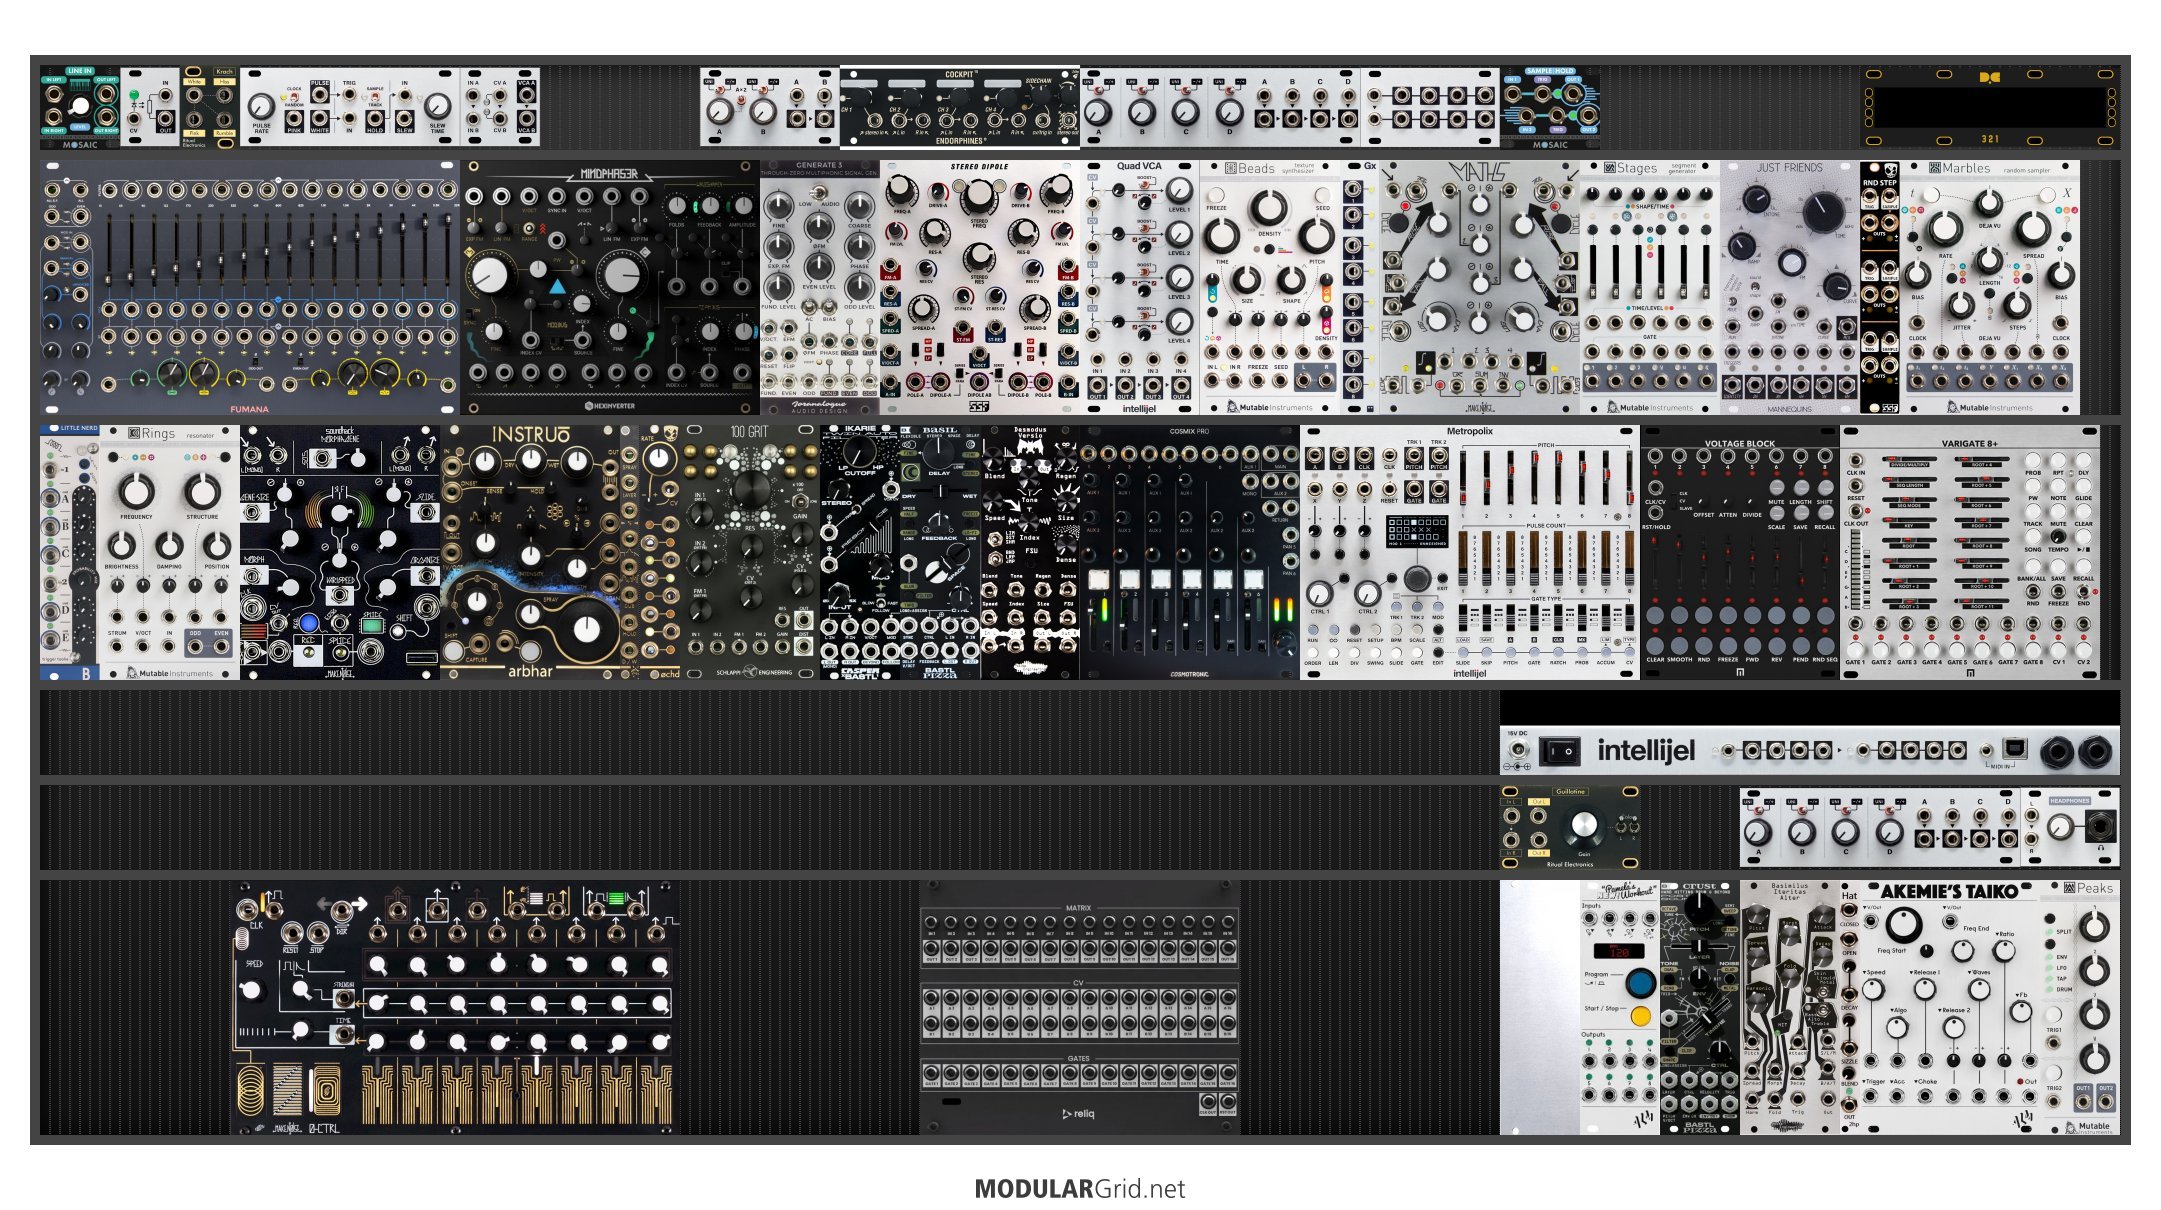Hit the yellow Start/Stop button on Pamela's
Viewport: 2161px width, 1210px height.
click(1640, 1016)
